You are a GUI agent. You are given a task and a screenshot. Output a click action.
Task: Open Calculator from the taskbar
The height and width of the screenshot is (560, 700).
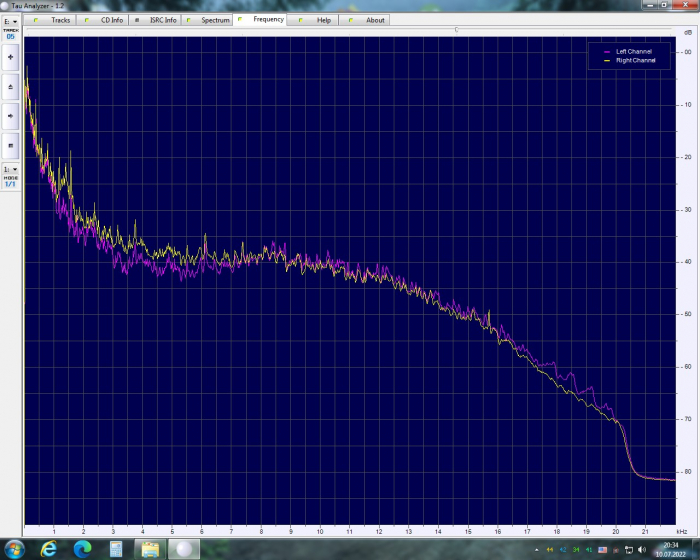click(116, 549)
